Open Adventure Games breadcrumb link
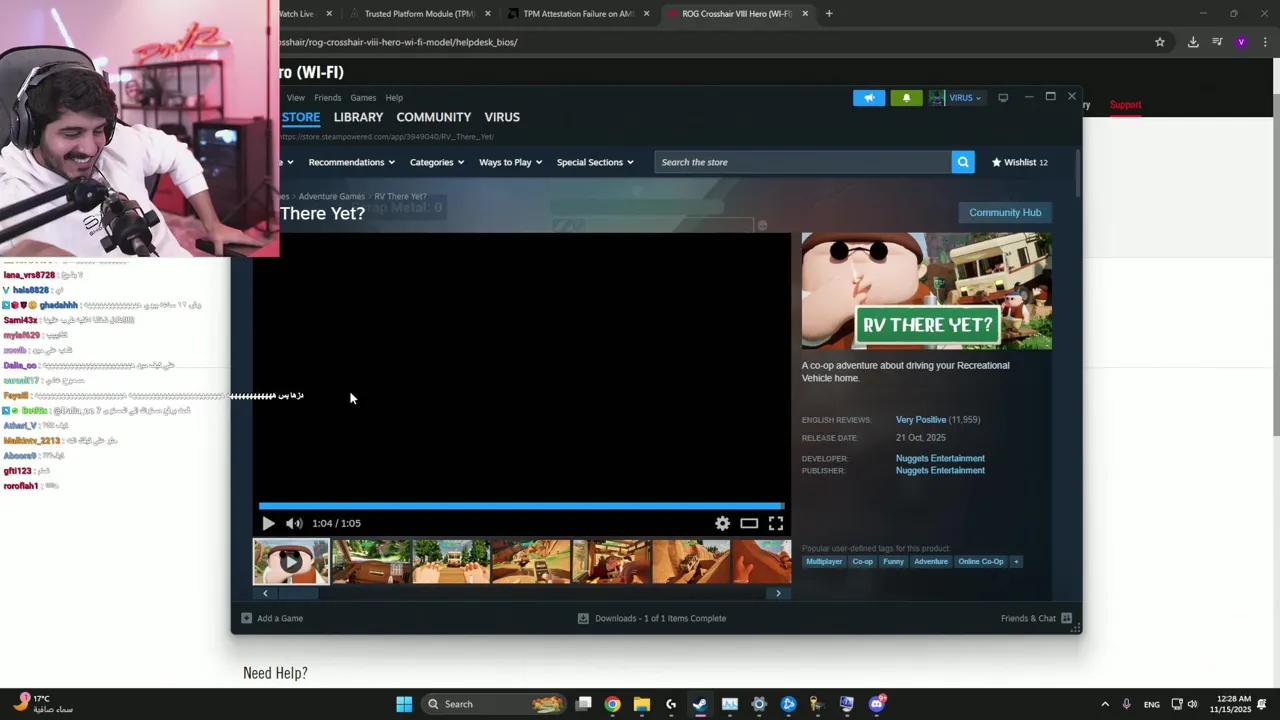This screenshot has height=720, width=1280. pos(331,196)
